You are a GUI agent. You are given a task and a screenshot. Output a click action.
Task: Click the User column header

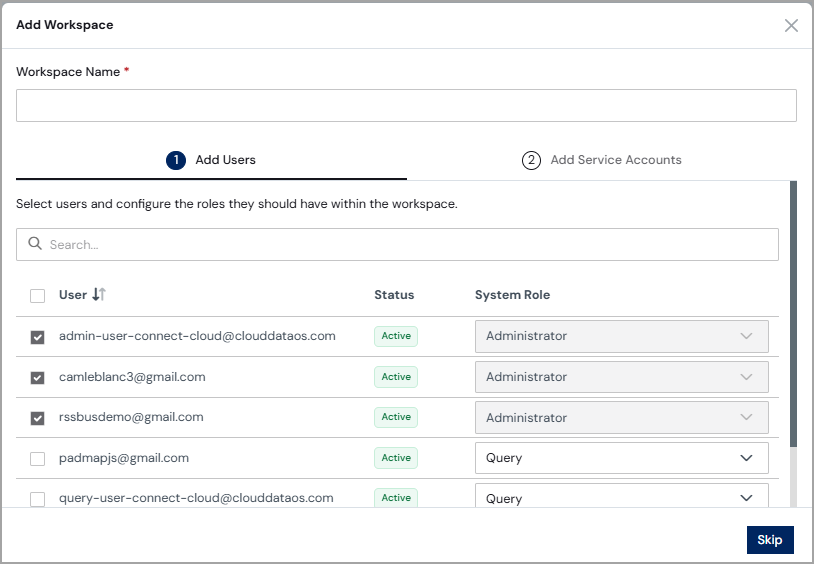(x=73, y=295)
